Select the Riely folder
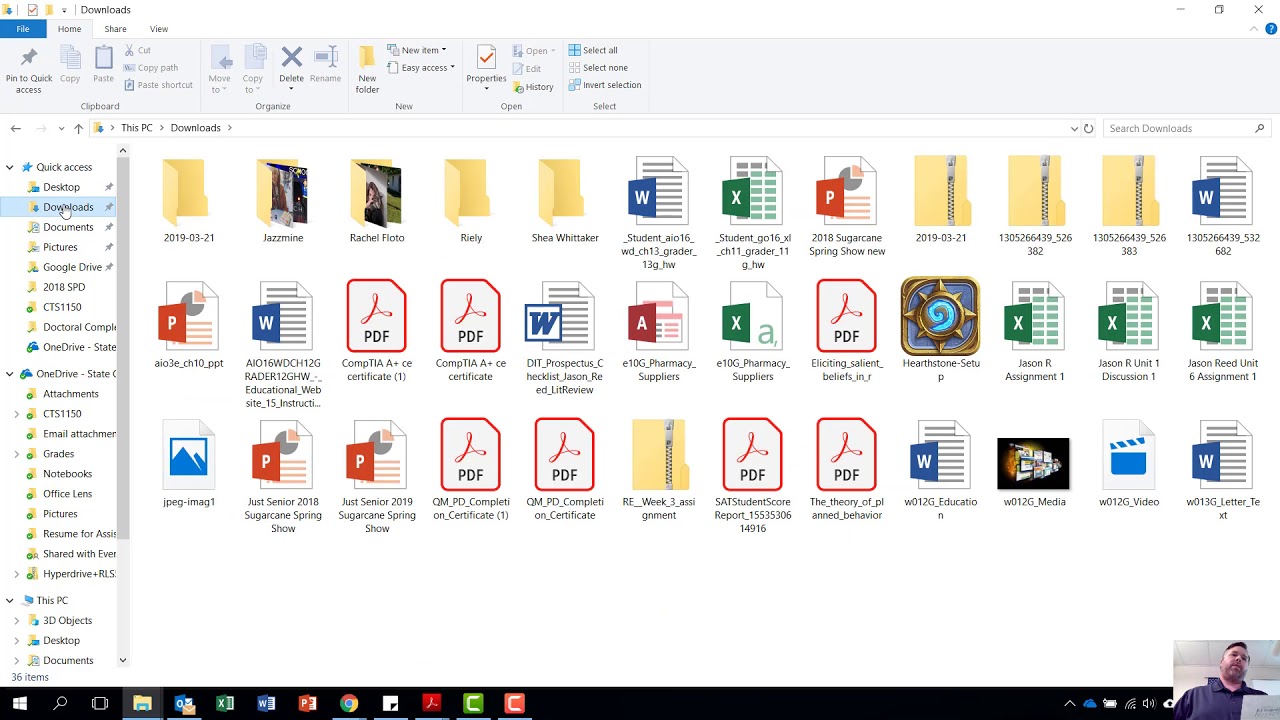The height and width of the screenshot is (720, 1280). point(471,200)
